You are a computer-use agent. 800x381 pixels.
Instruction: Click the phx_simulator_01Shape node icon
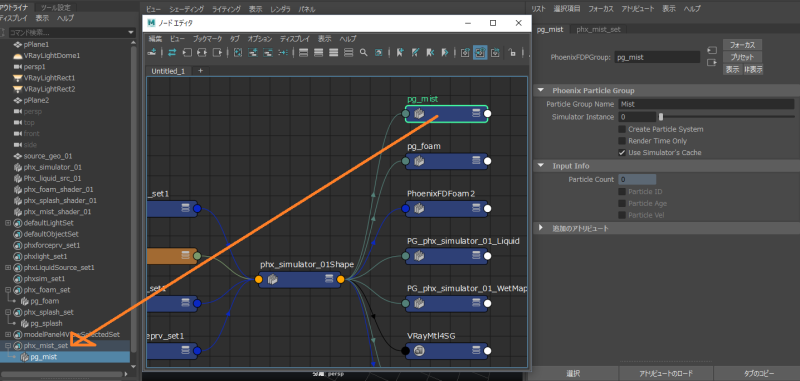(x=272, y=280)
